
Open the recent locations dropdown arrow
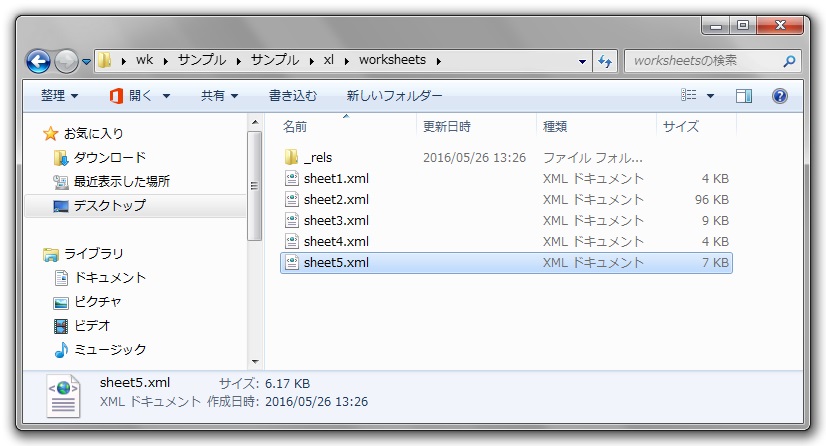(x=86, y=62)
